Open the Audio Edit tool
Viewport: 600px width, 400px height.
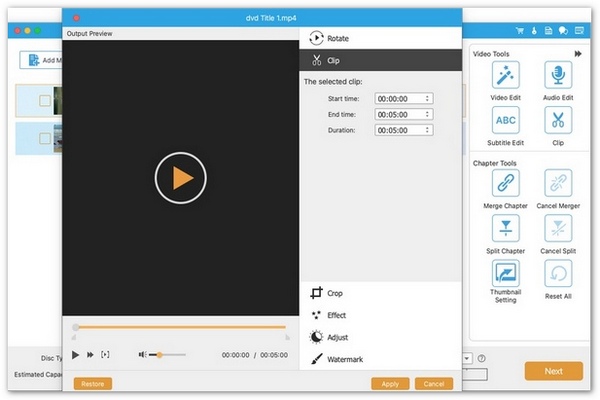(558, 75)
